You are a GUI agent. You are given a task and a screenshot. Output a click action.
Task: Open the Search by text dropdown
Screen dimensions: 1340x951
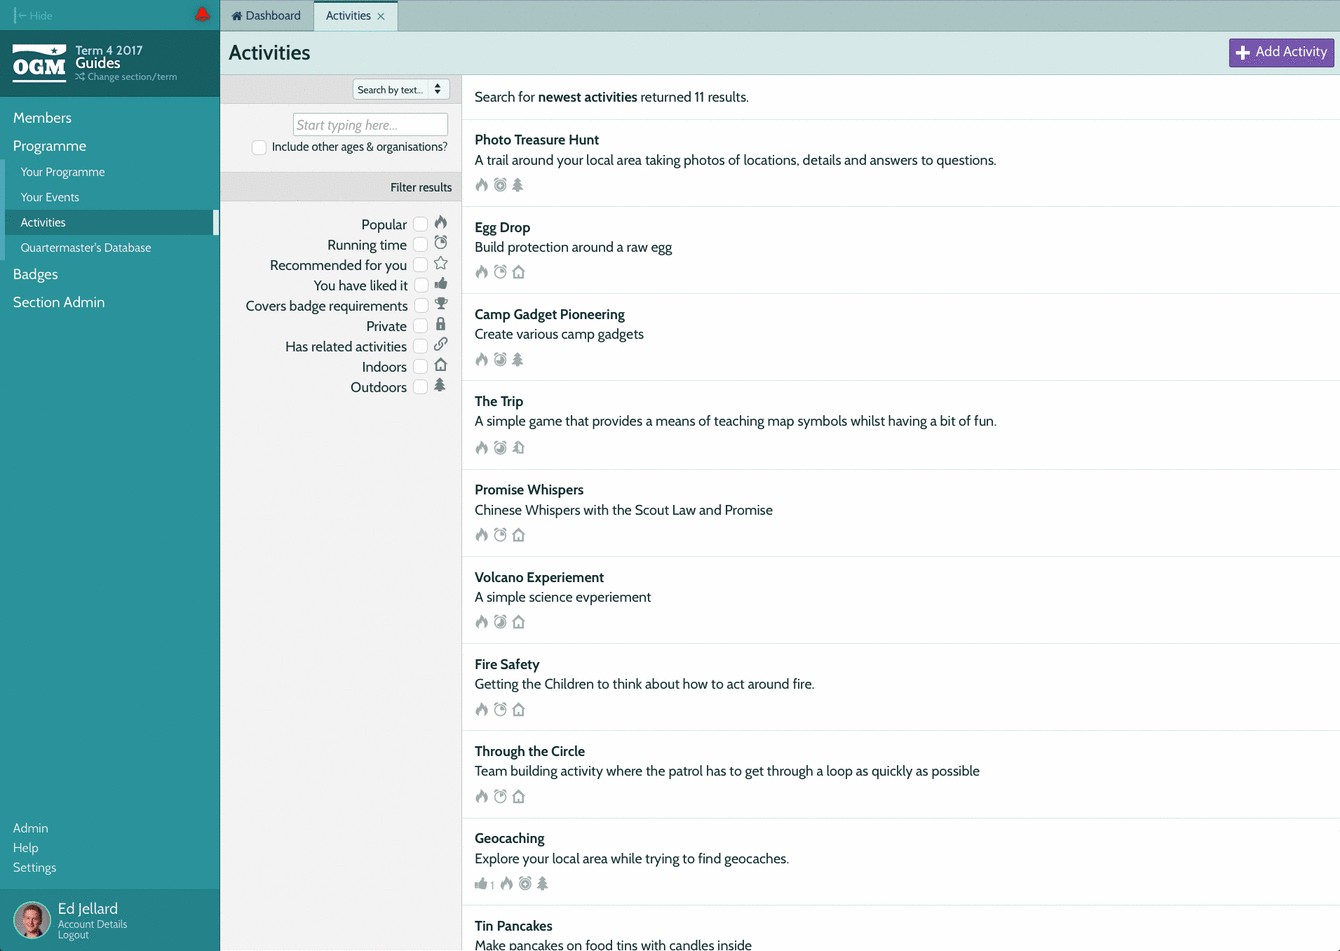401,90
